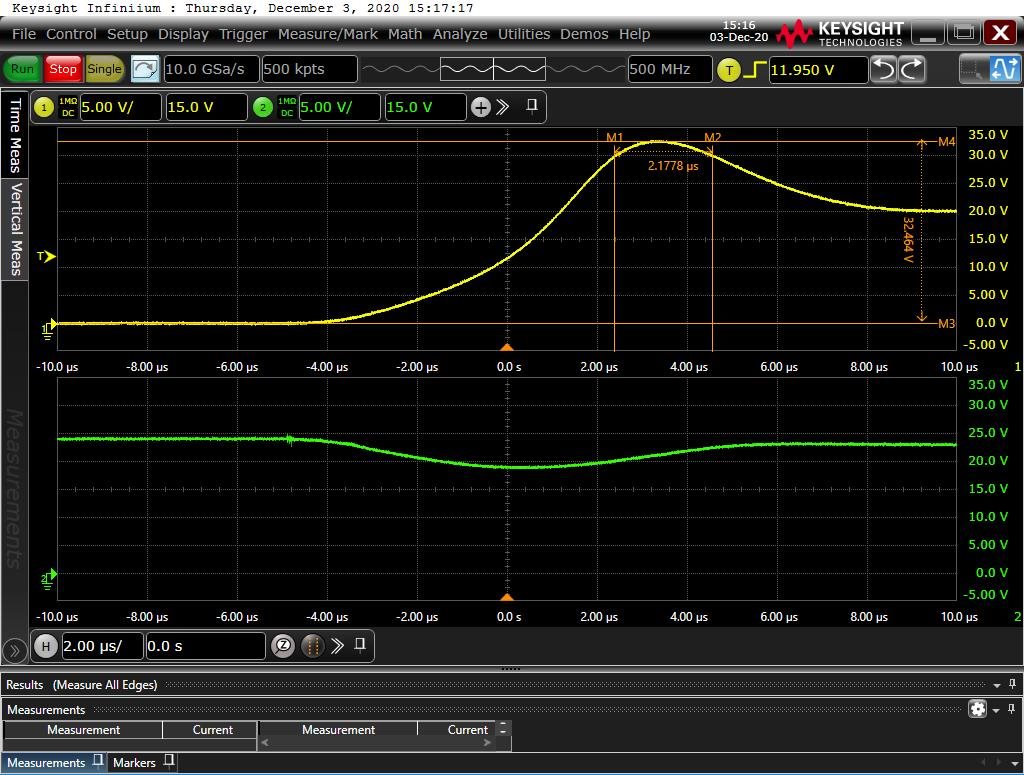
Task: Click the 2.00 µs/ timebase scale field
Action: click(102, 646)
